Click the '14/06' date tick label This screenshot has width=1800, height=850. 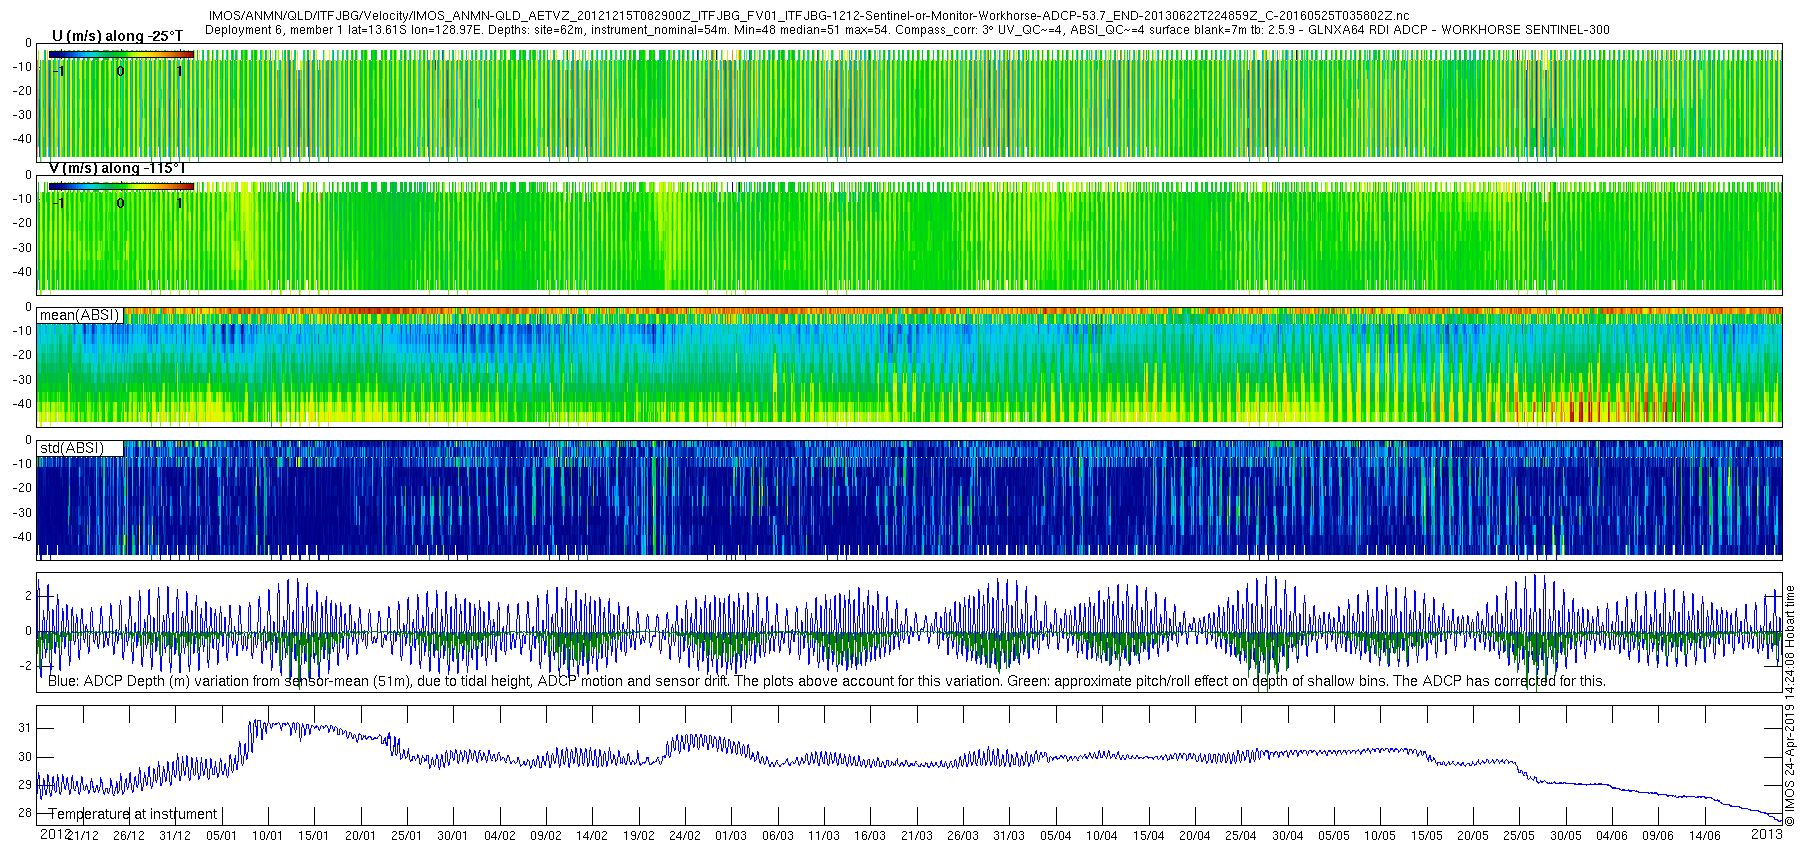(1705, 836)
